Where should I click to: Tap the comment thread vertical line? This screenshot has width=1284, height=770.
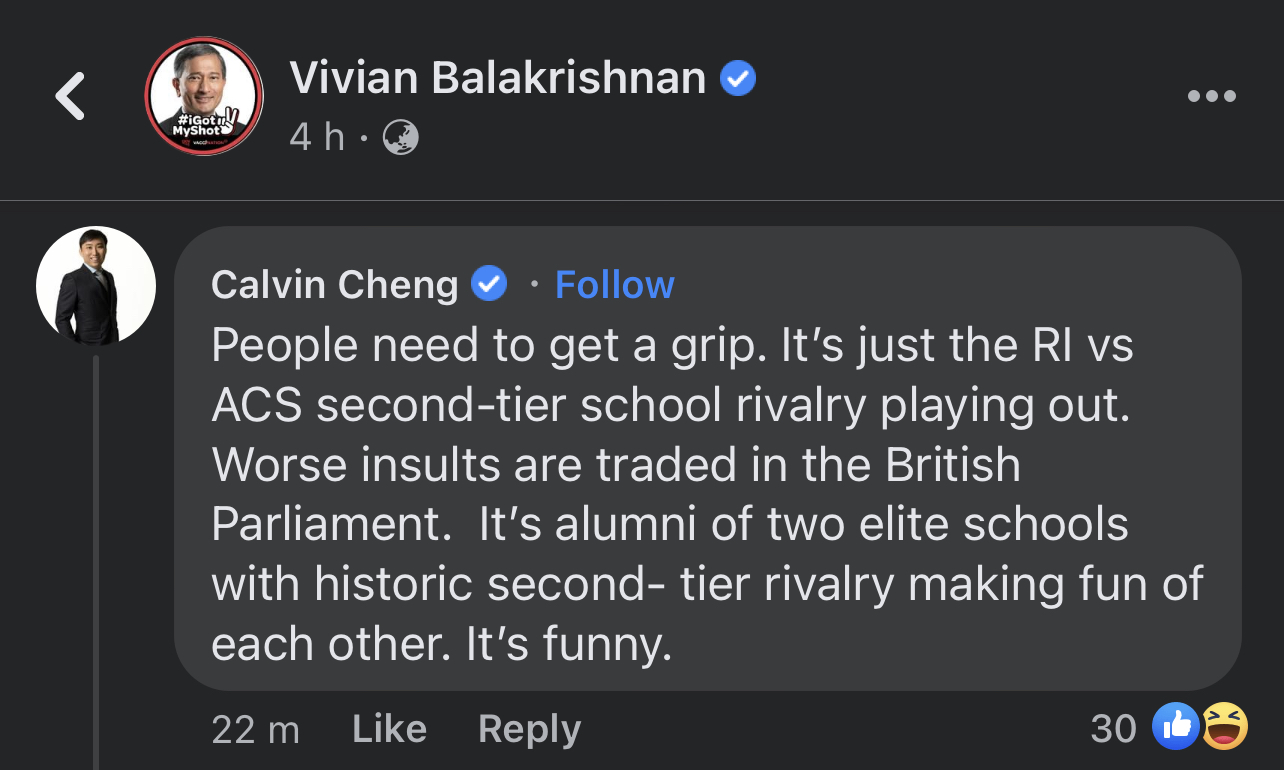tap(96, 560)
